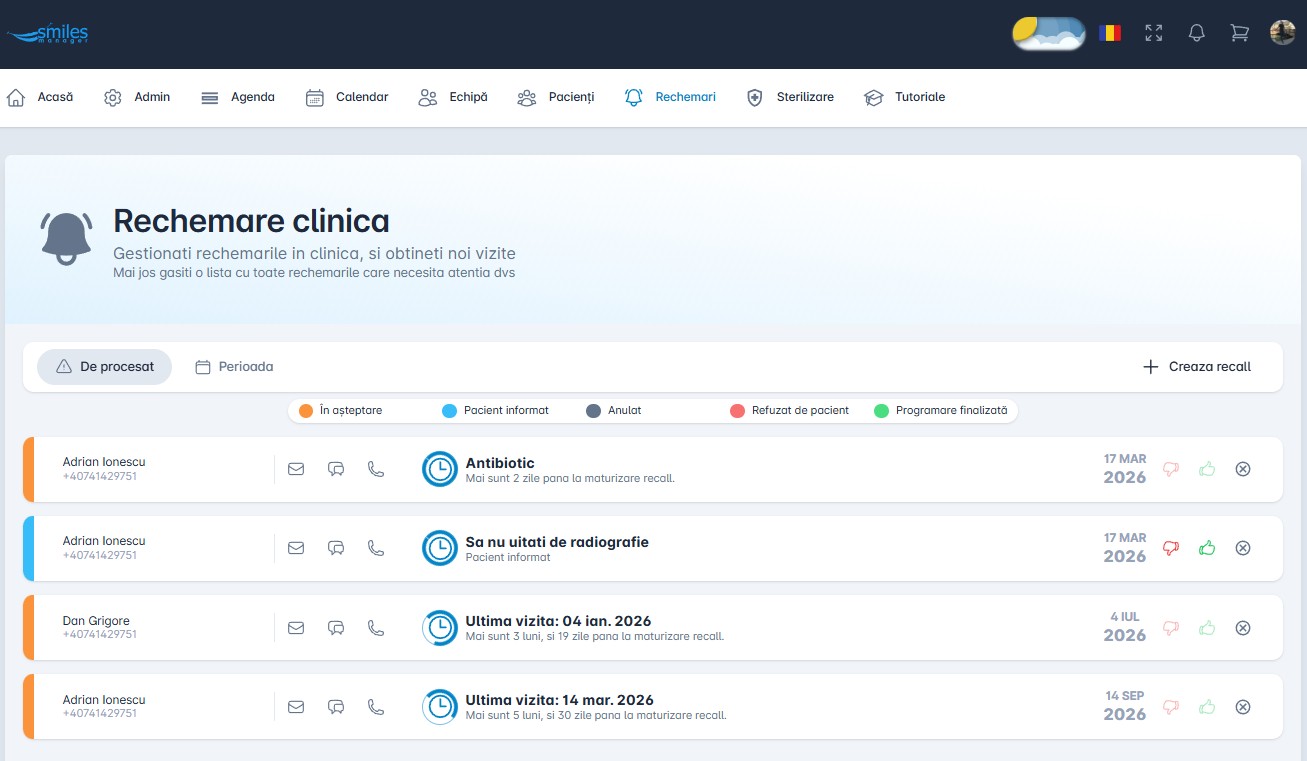Open the Romanian flag language selector

pyautogui.click(x=1109, y=33)
